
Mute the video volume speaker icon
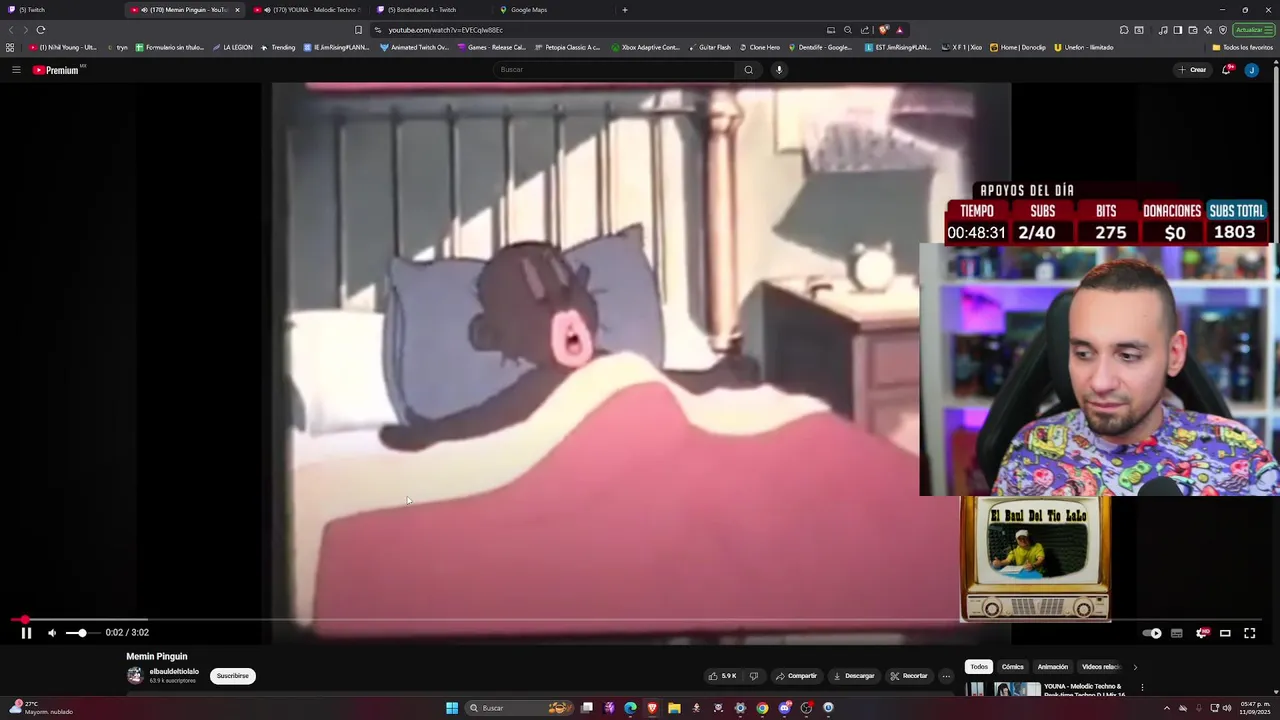52,633
